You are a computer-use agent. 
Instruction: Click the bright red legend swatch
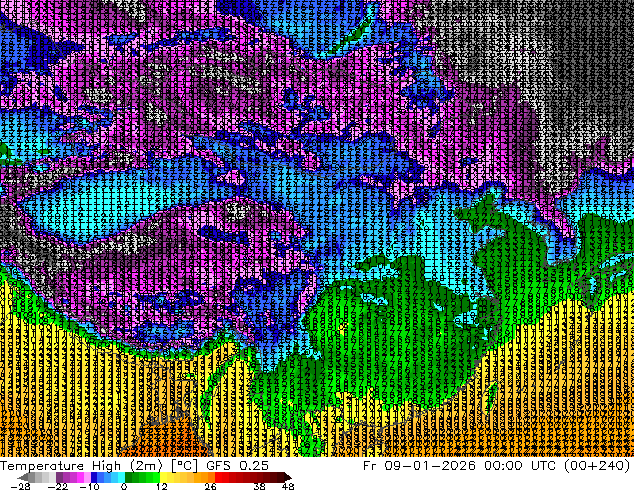(218, 477)
